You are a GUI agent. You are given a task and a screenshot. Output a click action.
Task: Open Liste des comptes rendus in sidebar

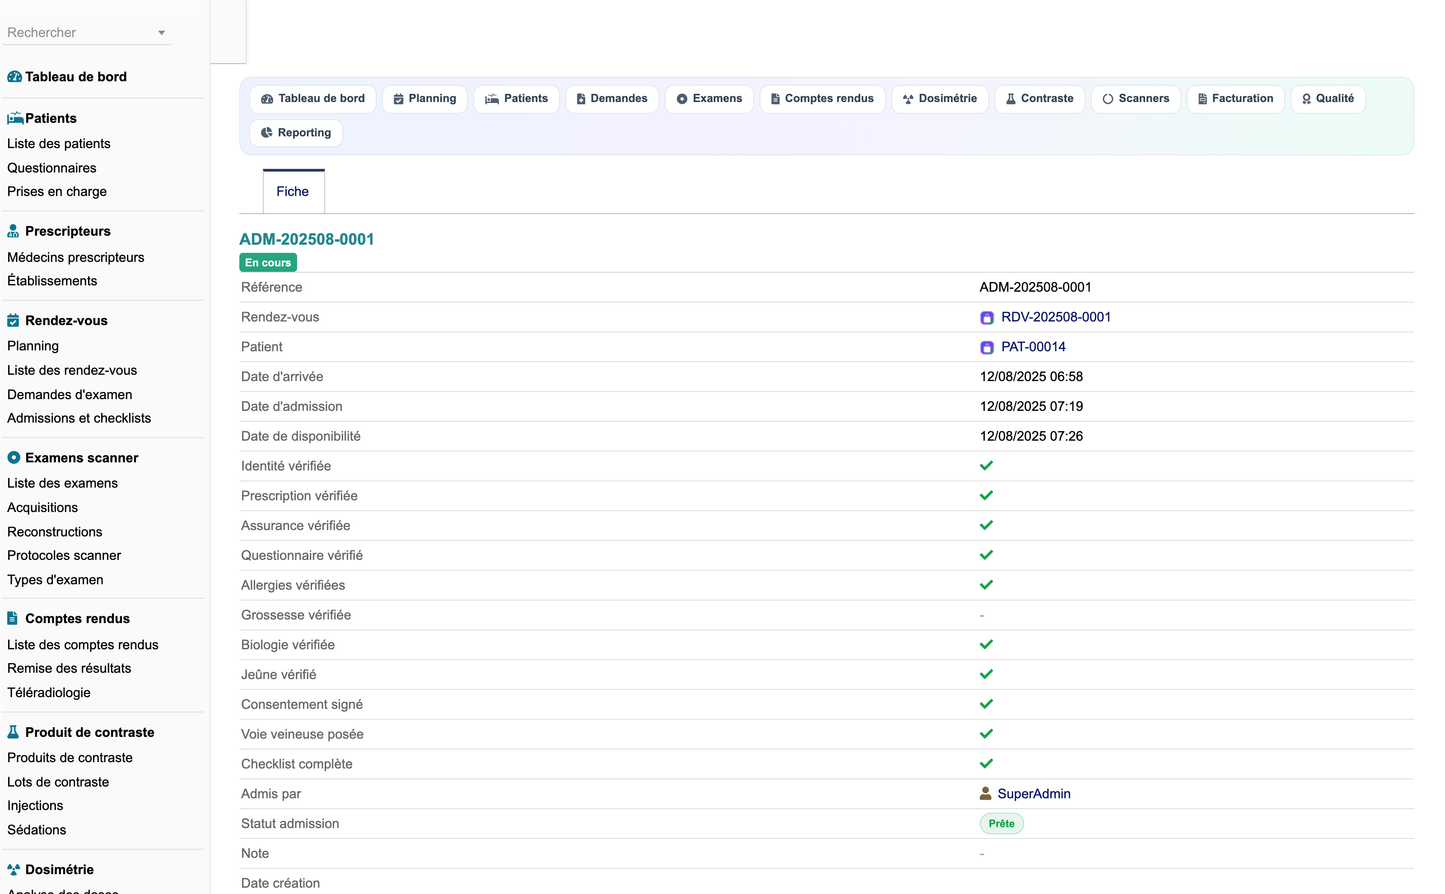click(83, 645)
